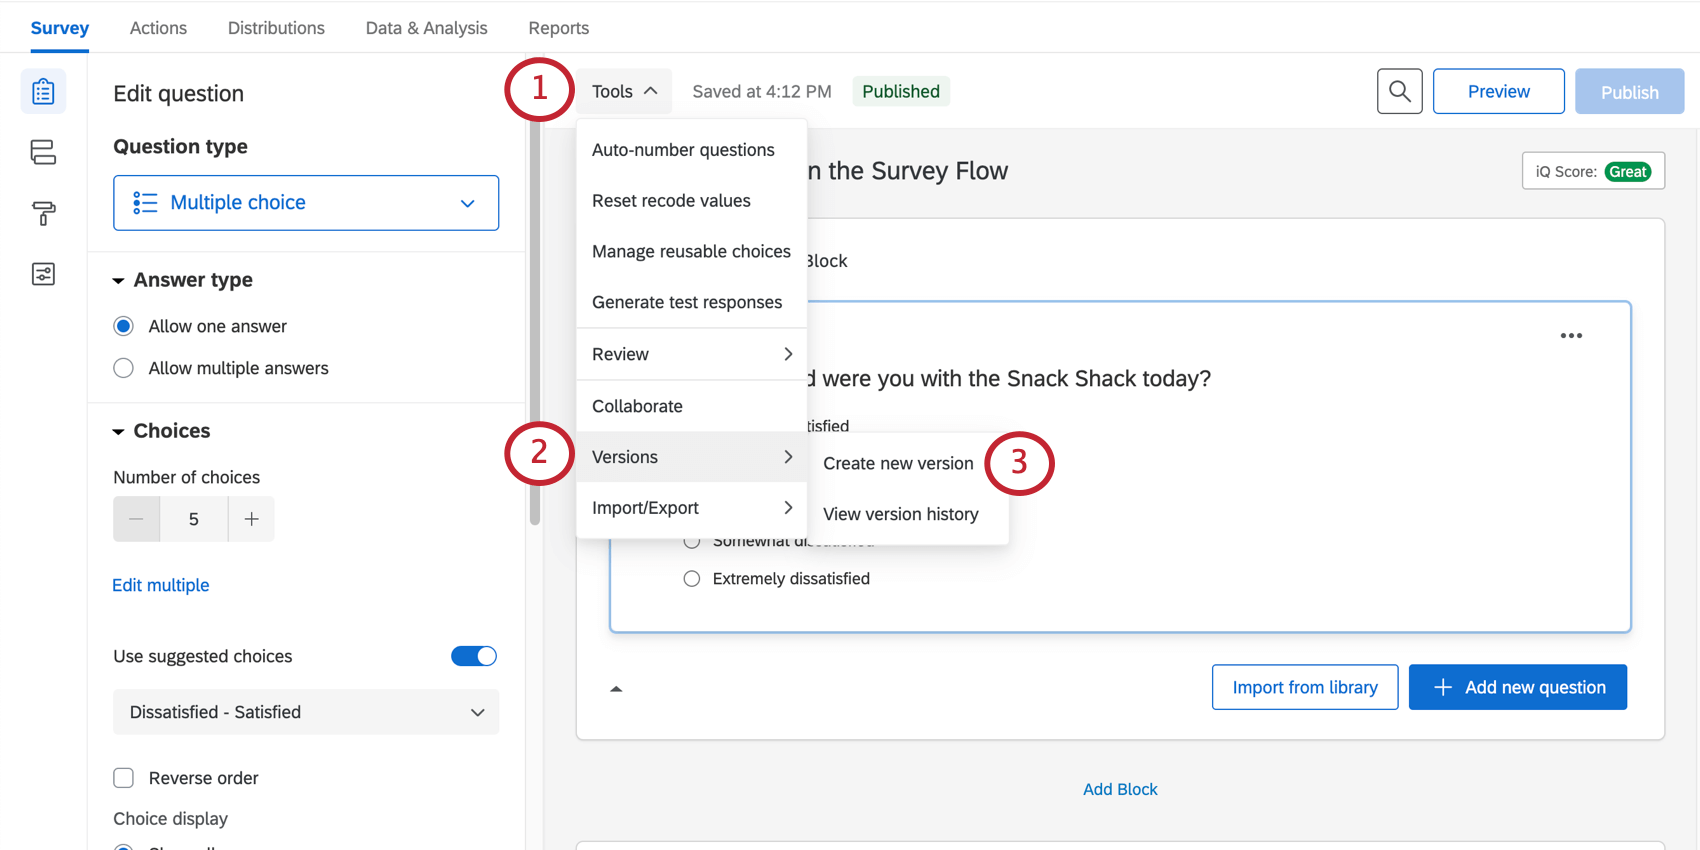Open the Dissatisfied - Satisfied scale dropdown
Viewport: 1700px width, 850px height.
(x=306, y=712)
